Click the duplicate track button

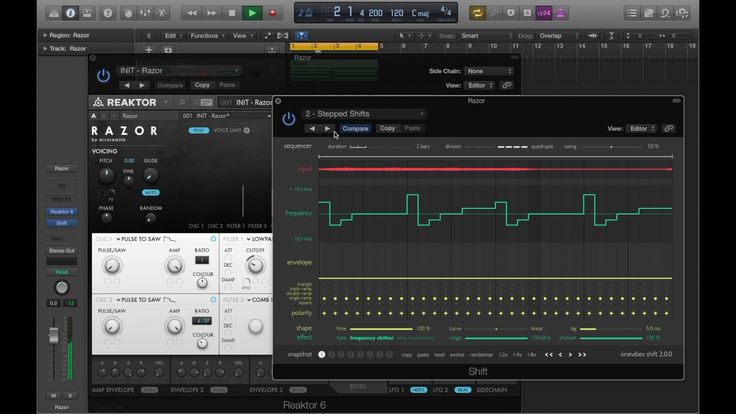[168, 49]
